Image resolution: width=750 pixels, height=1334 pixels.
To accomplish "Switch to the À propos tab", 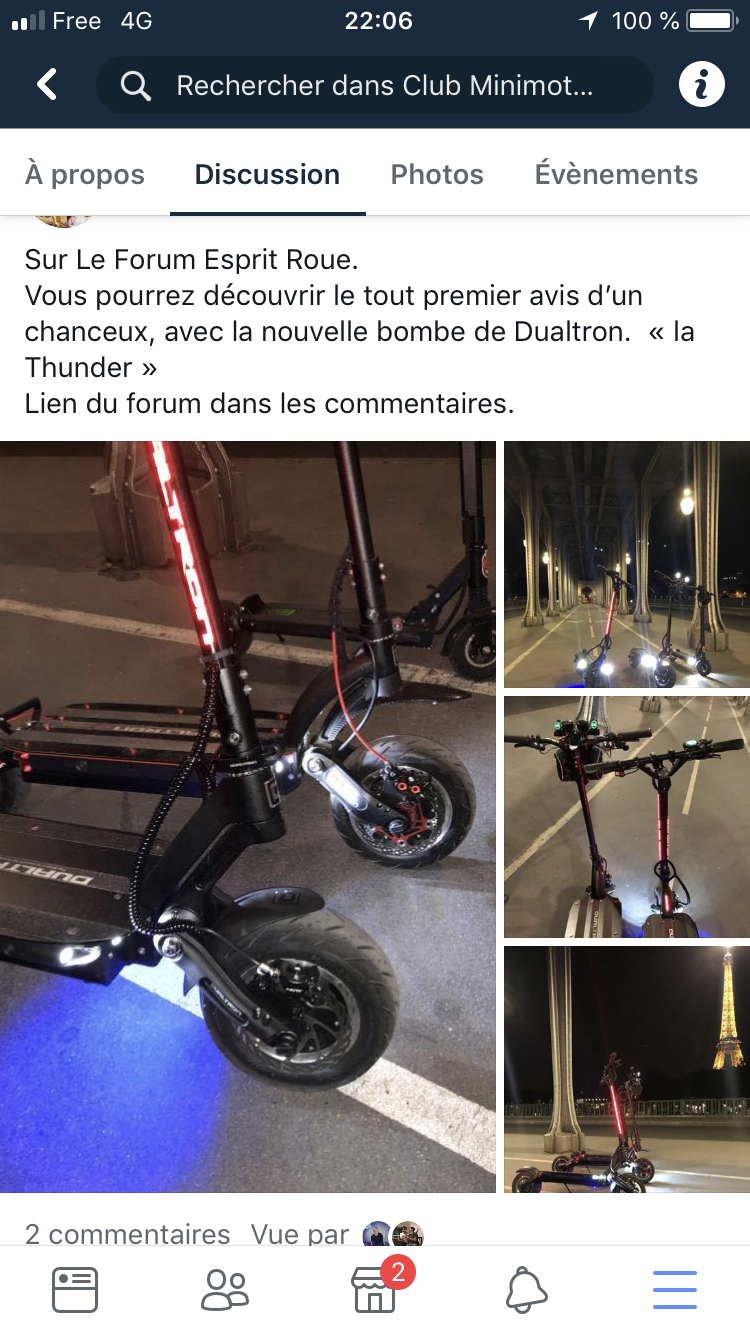I will point(85,174).
